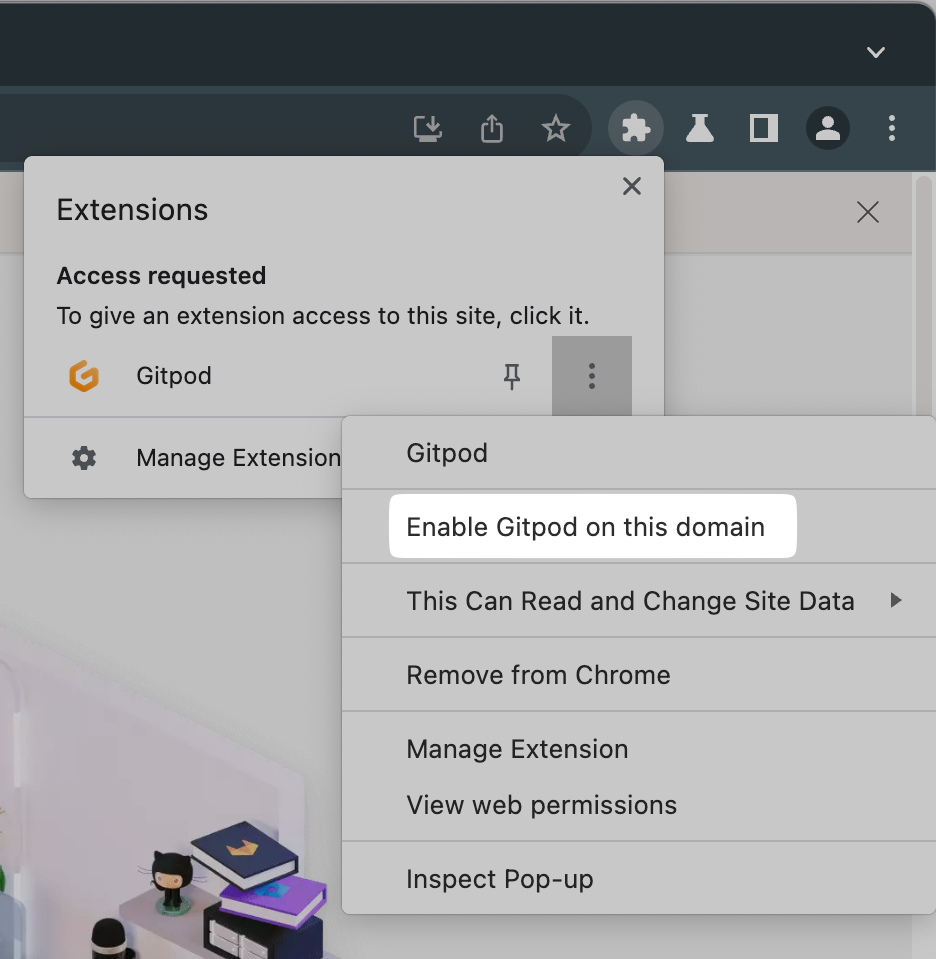Click the Manage Extensions gear icon
Screen dimensions: 936x959
pyautogui.click(x=84, y=458)
